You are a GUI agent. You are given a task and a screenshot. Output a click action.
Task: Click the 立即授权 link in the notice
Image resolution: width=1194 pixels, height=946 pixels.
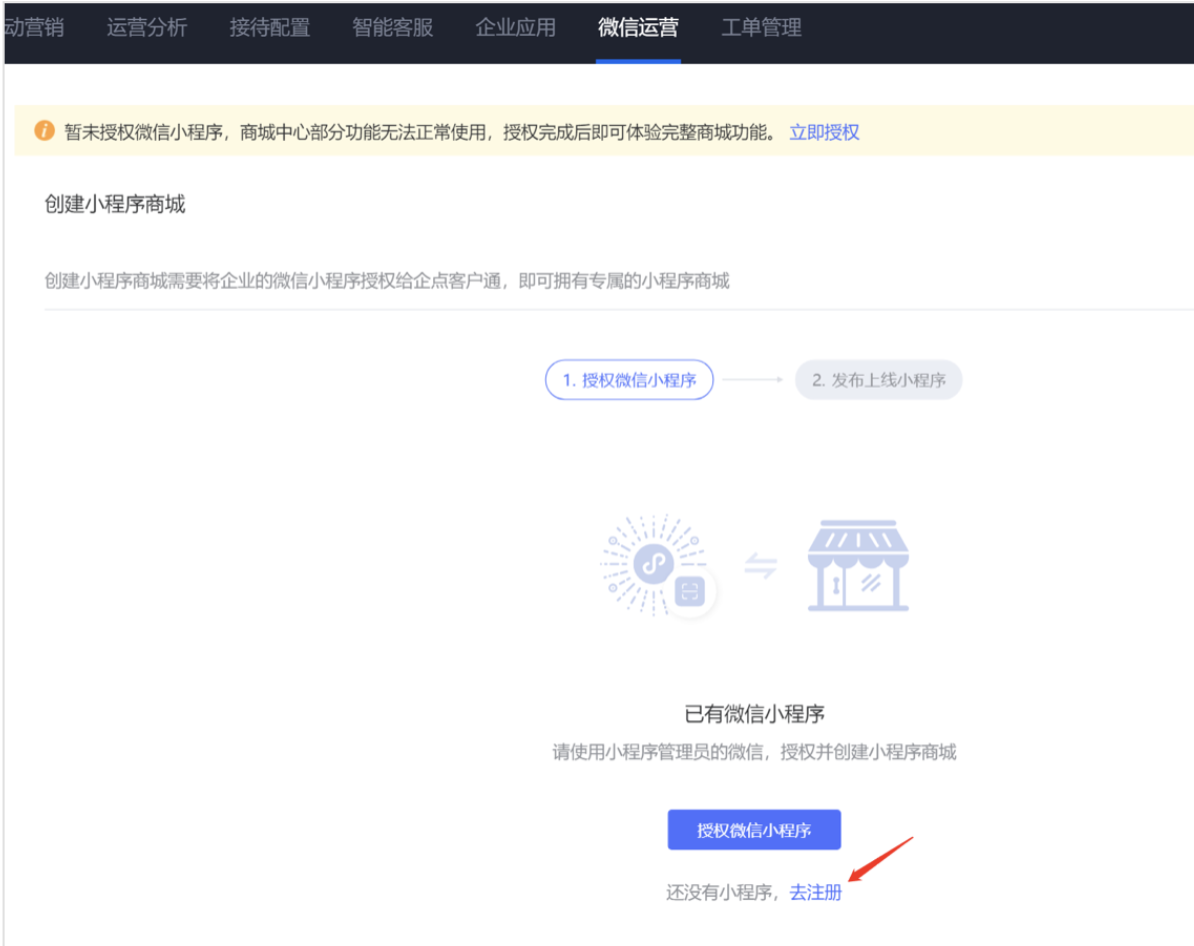824,133
